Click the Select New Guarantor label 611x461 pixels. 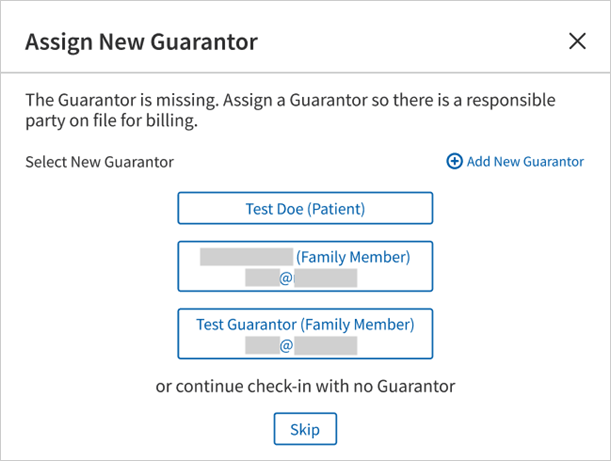click(100, 161)
